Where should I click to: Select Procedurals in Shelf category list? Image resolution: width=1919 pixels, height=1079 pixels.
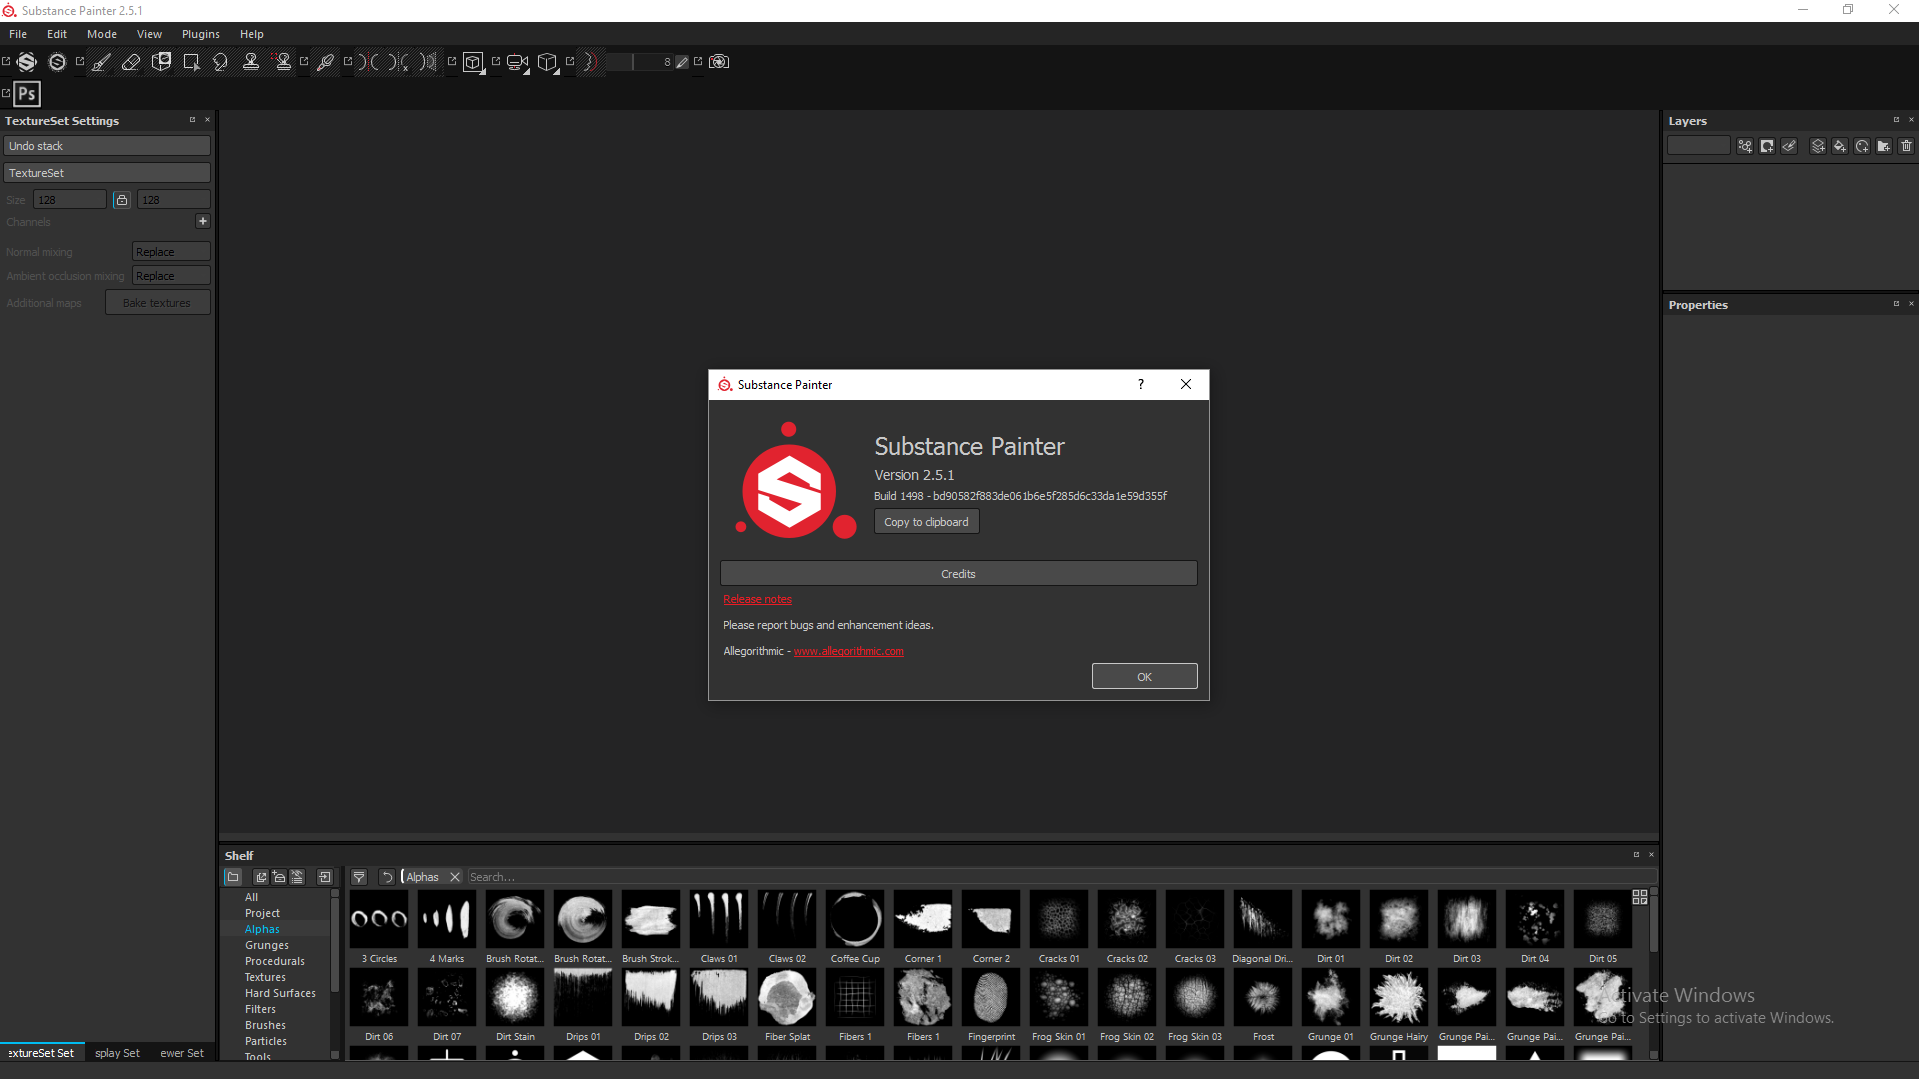pos(275,961)
